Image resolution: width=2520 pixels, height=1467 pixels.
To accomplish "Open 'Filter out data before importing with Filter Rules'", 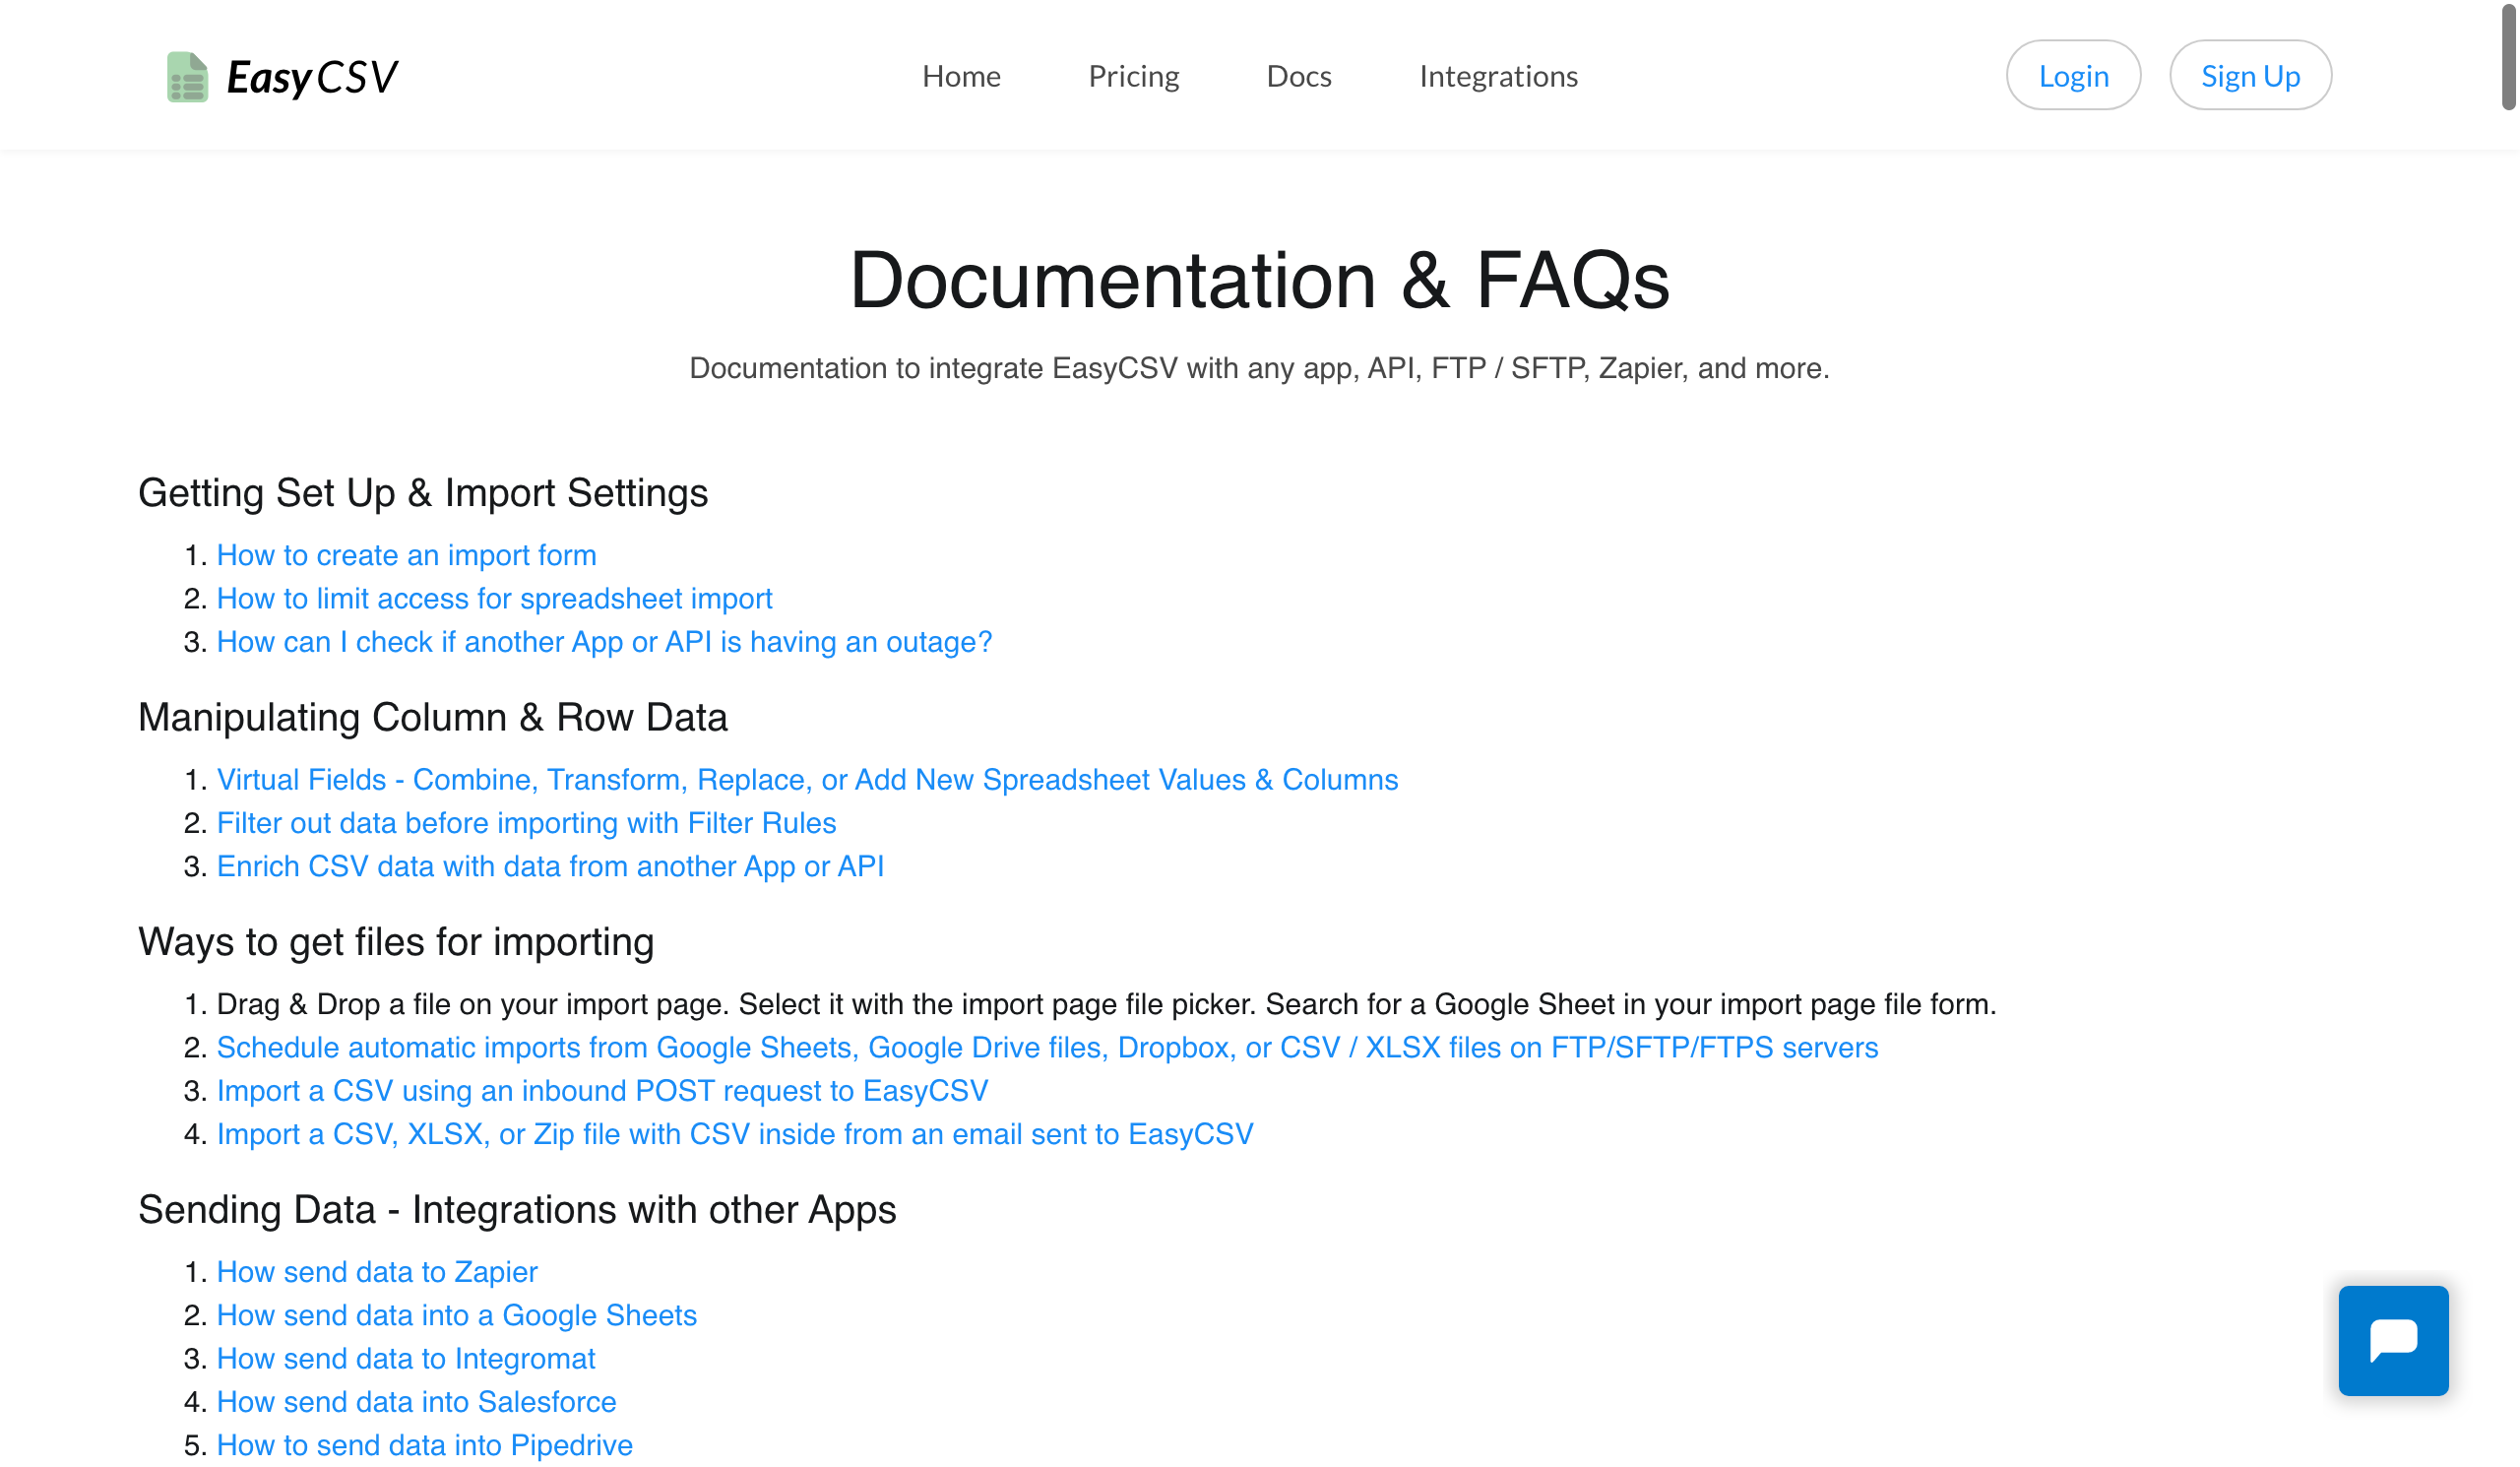I will click(x=526, y=822).
